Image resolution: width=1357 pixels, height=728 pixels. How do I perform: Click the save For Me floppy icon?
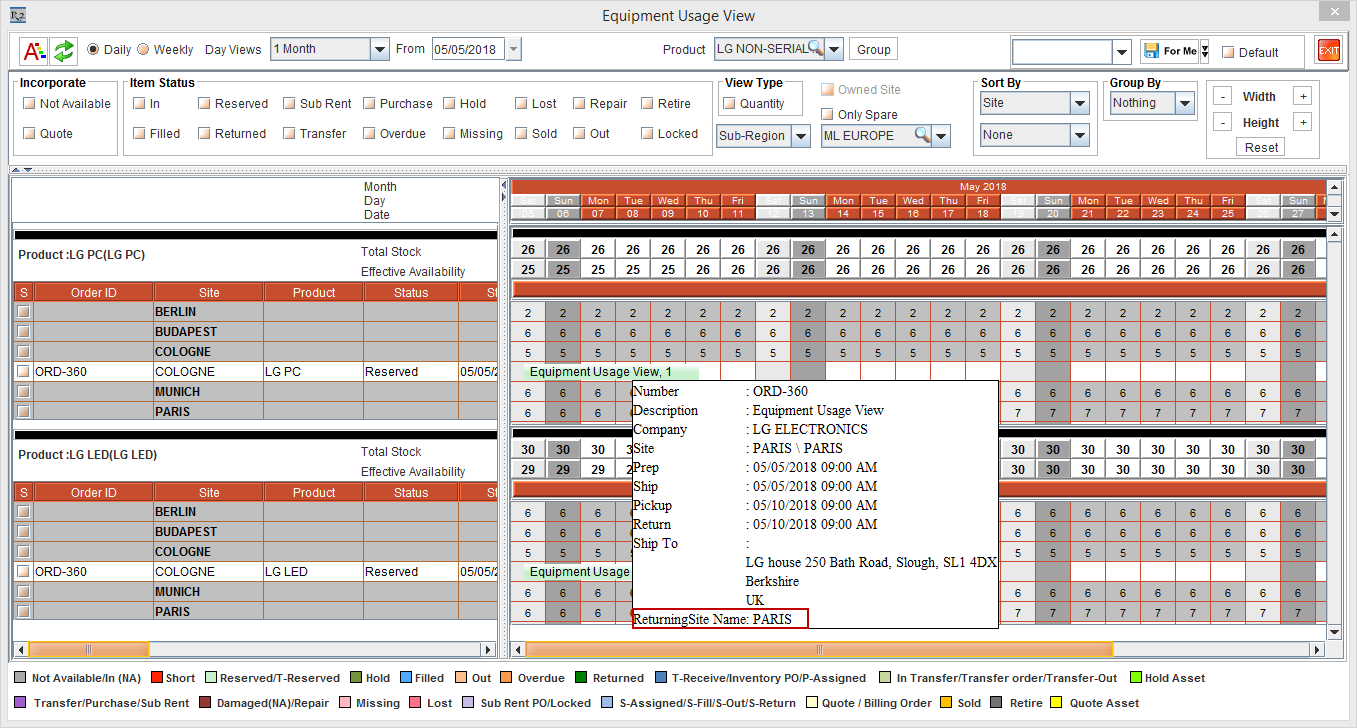pyautogui.click(x=1150, y=51)
